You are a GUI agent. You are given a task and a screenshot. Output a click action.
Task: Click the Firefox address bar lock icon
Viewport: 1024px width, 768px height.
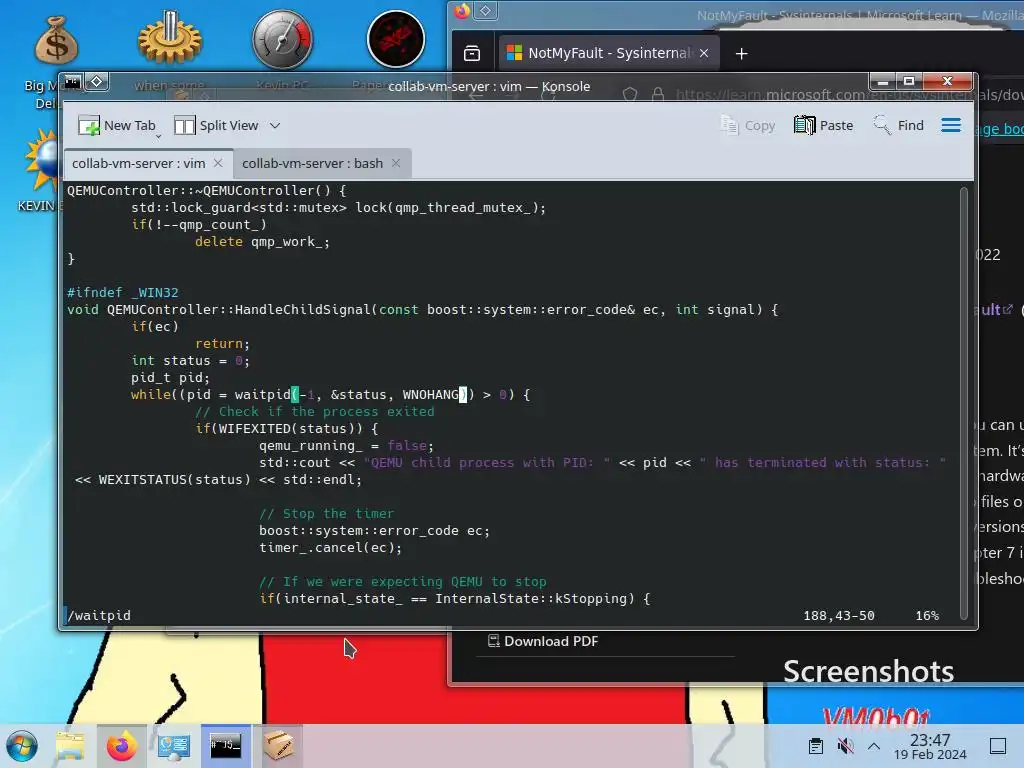coord(658,95)
